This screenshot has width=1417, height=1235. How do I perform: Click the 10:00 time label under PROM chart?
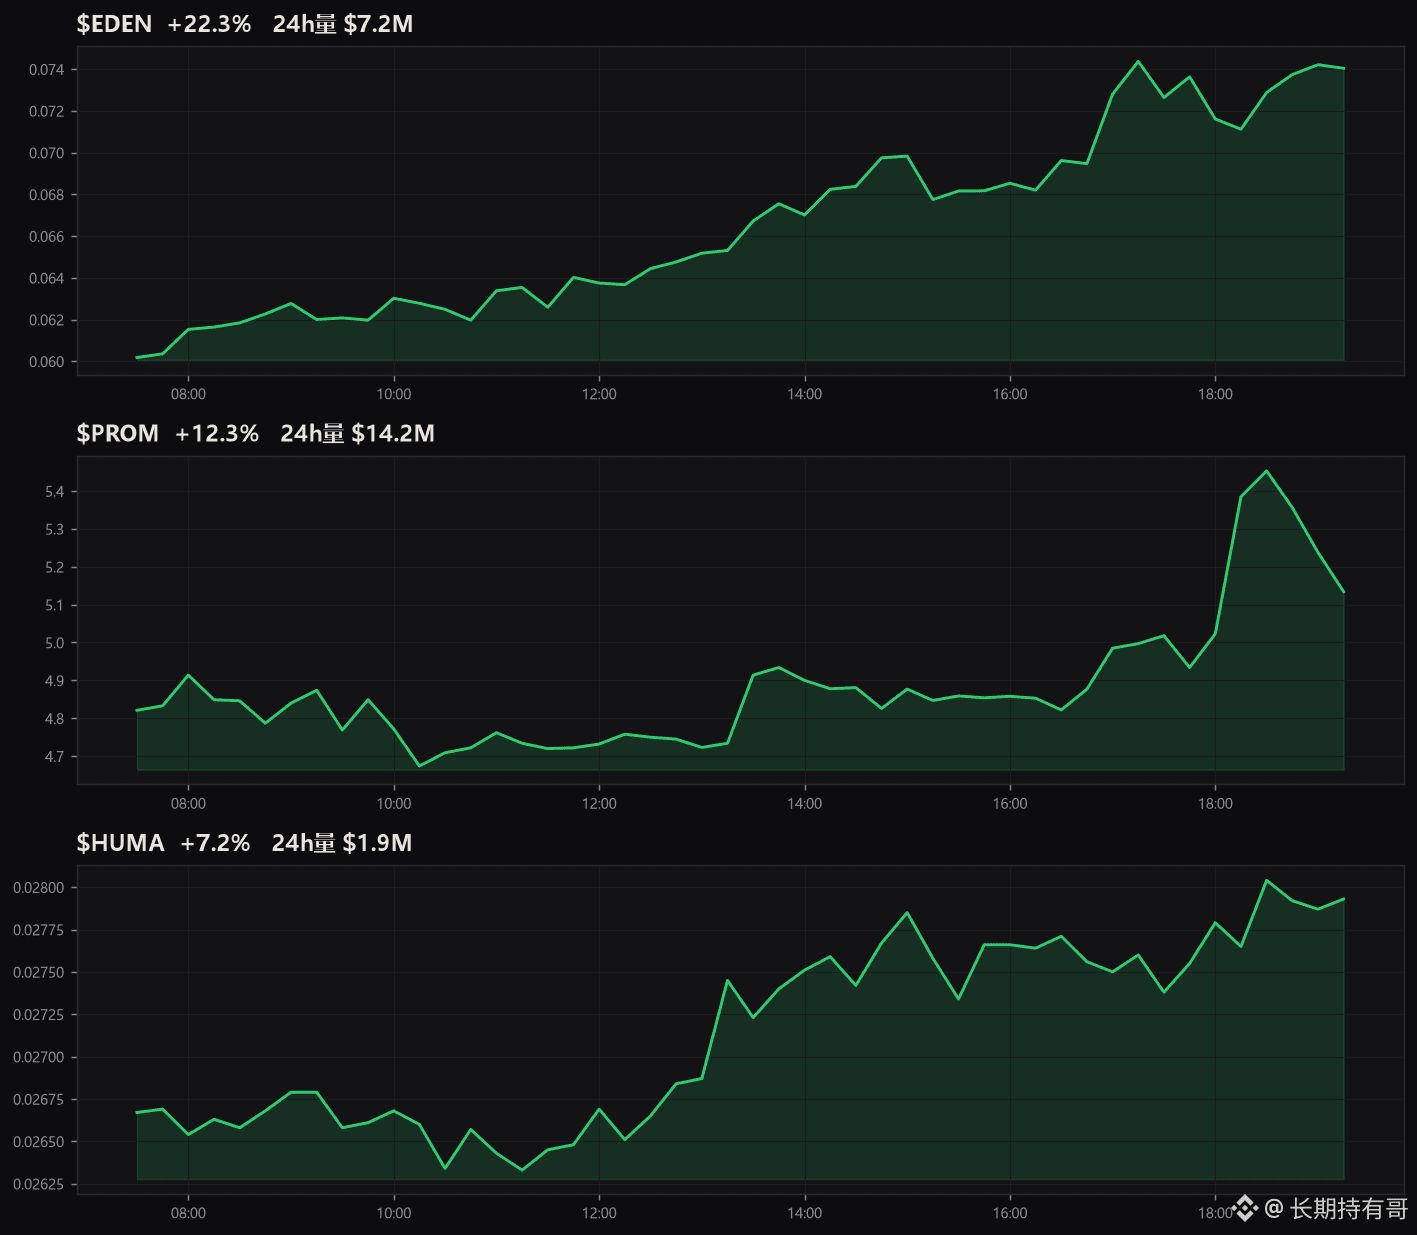(x=394, y=803)
